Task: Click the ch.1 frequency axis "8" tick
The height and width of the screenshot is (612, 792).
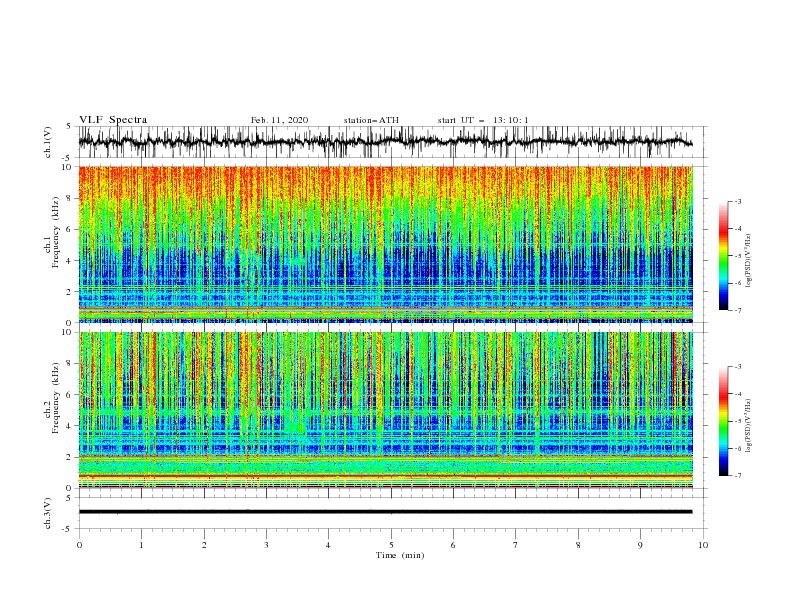Action: (69, 198)
